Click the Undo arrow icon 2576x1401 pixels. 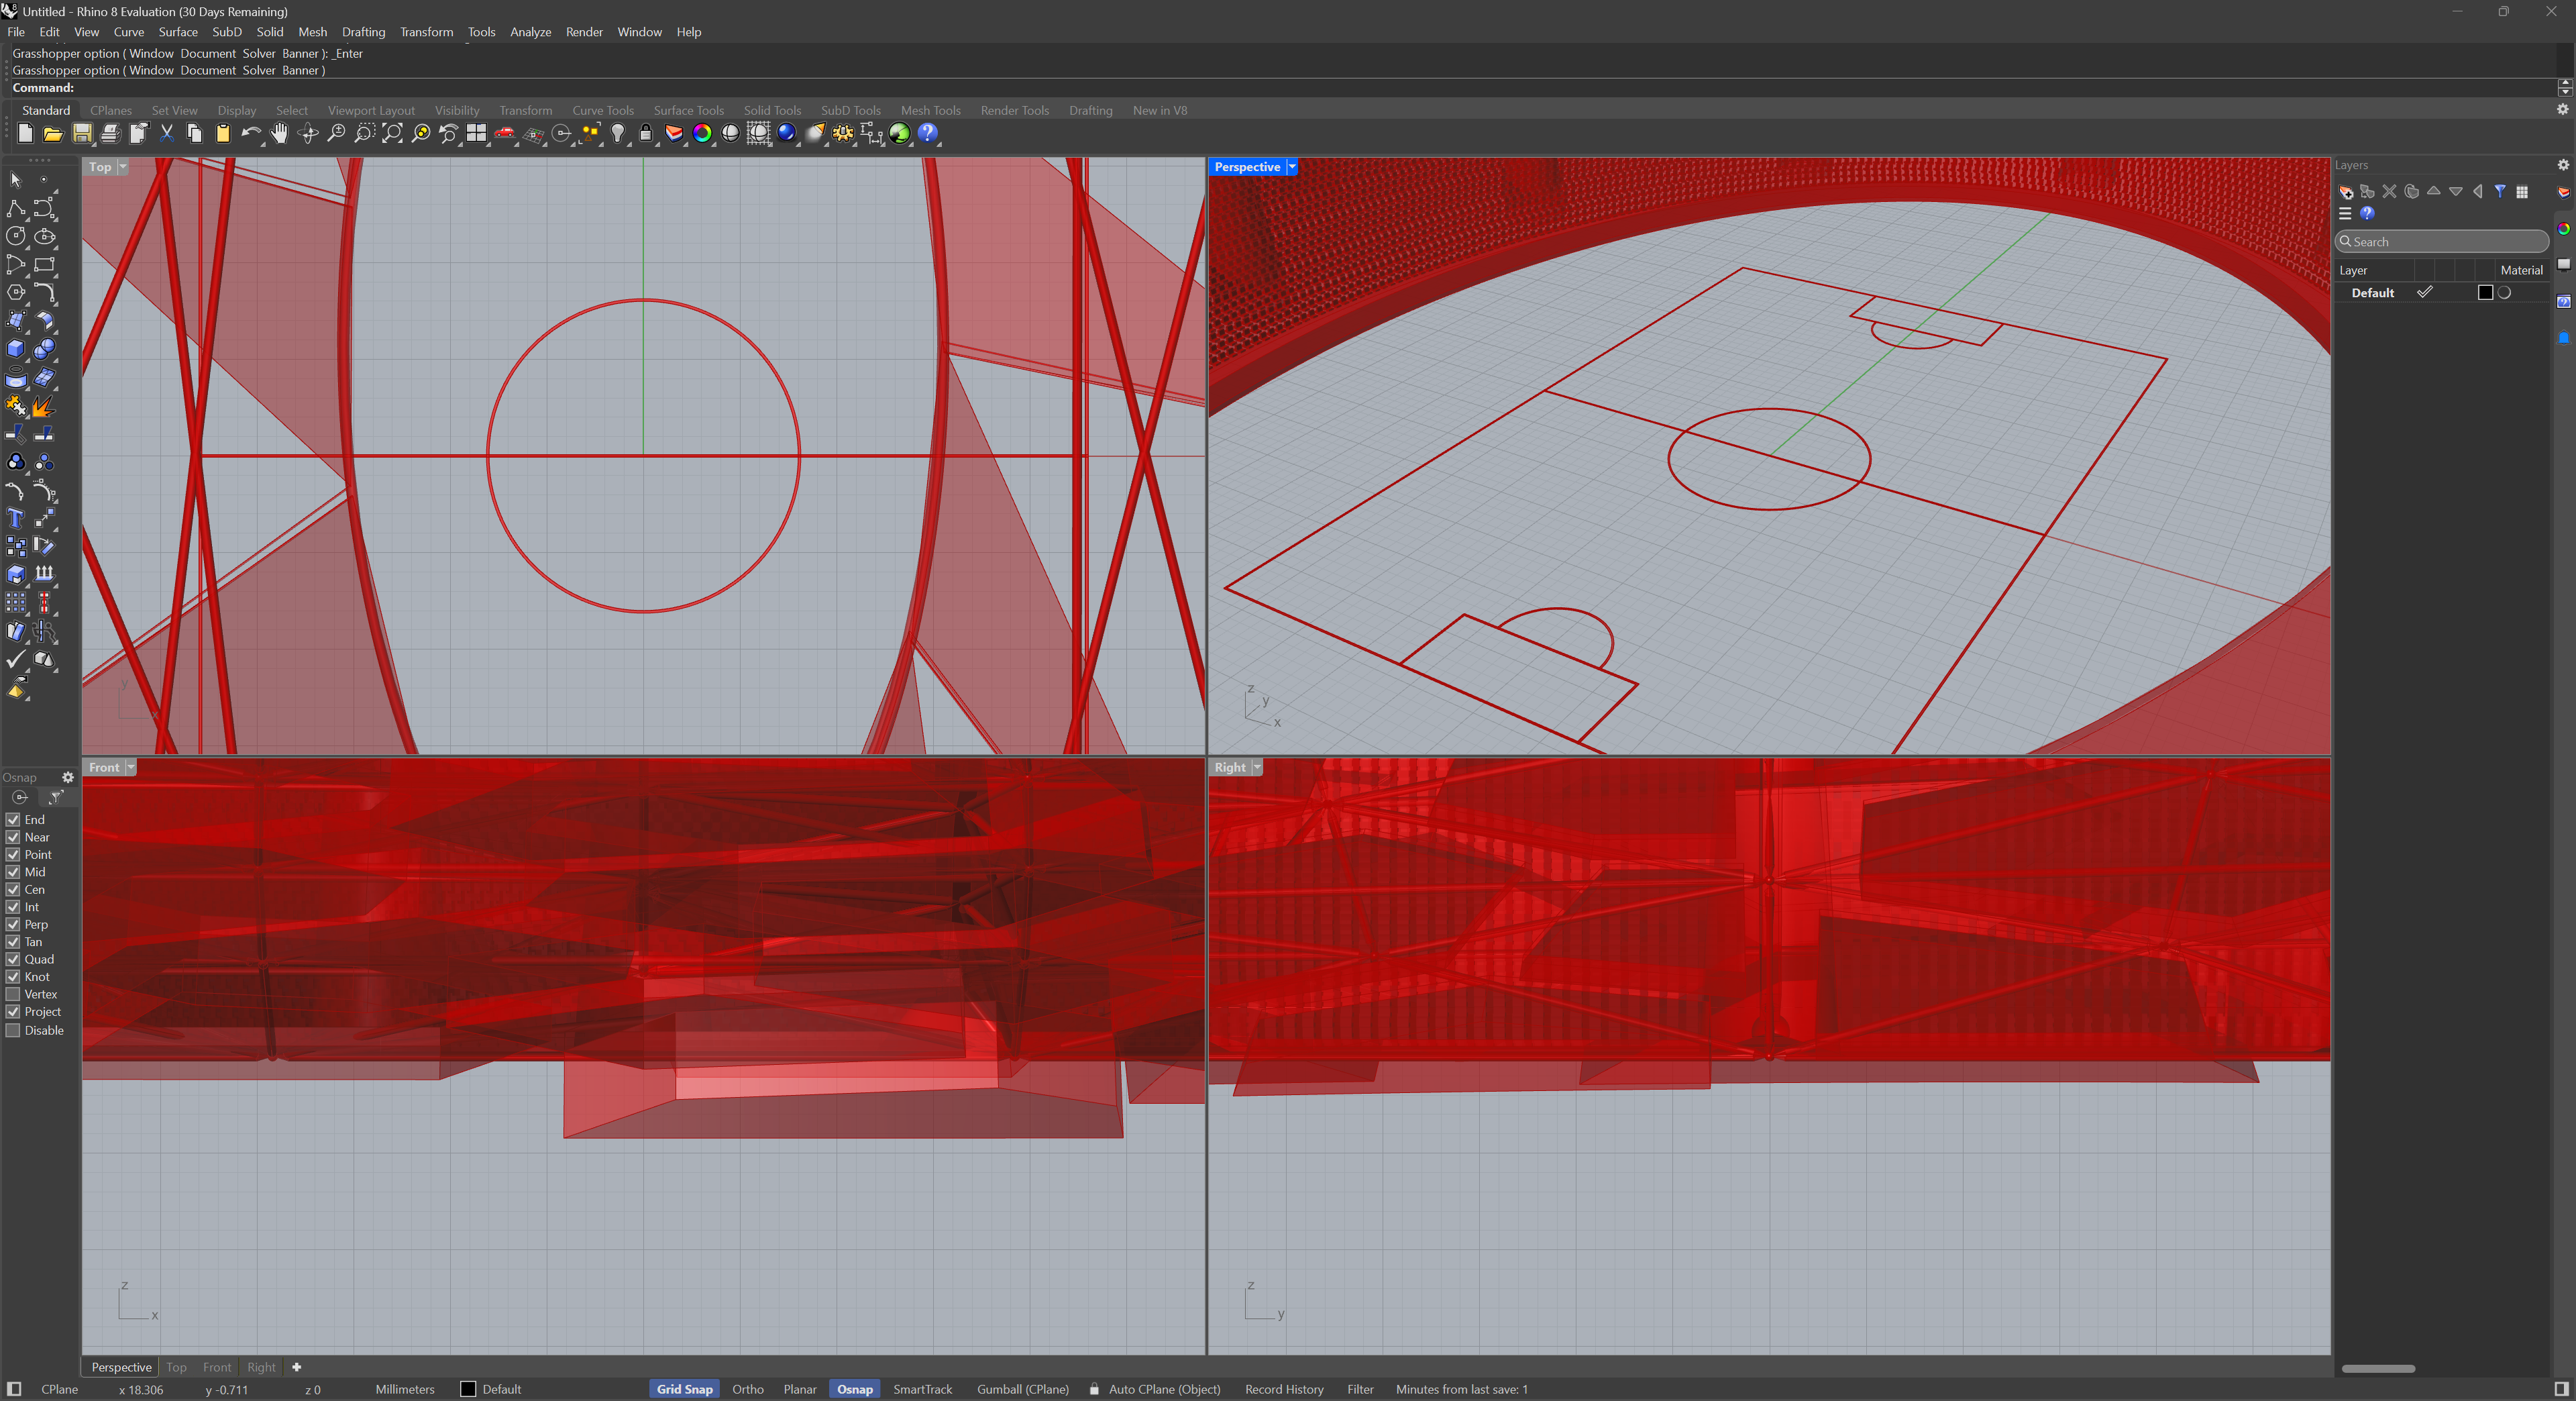[x=250, y=133]
